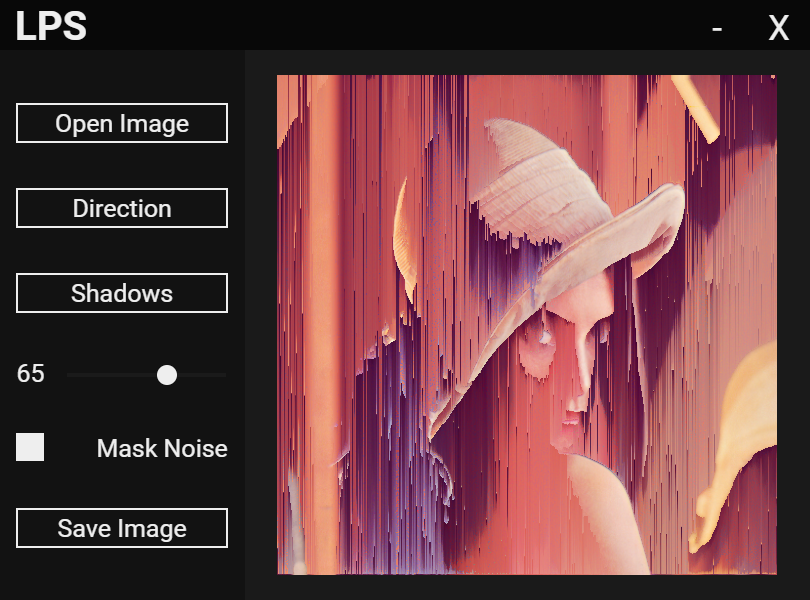Change the pixel sorting Direction
This screenshot has height=600, width=810.
click(x=122, y=208)
